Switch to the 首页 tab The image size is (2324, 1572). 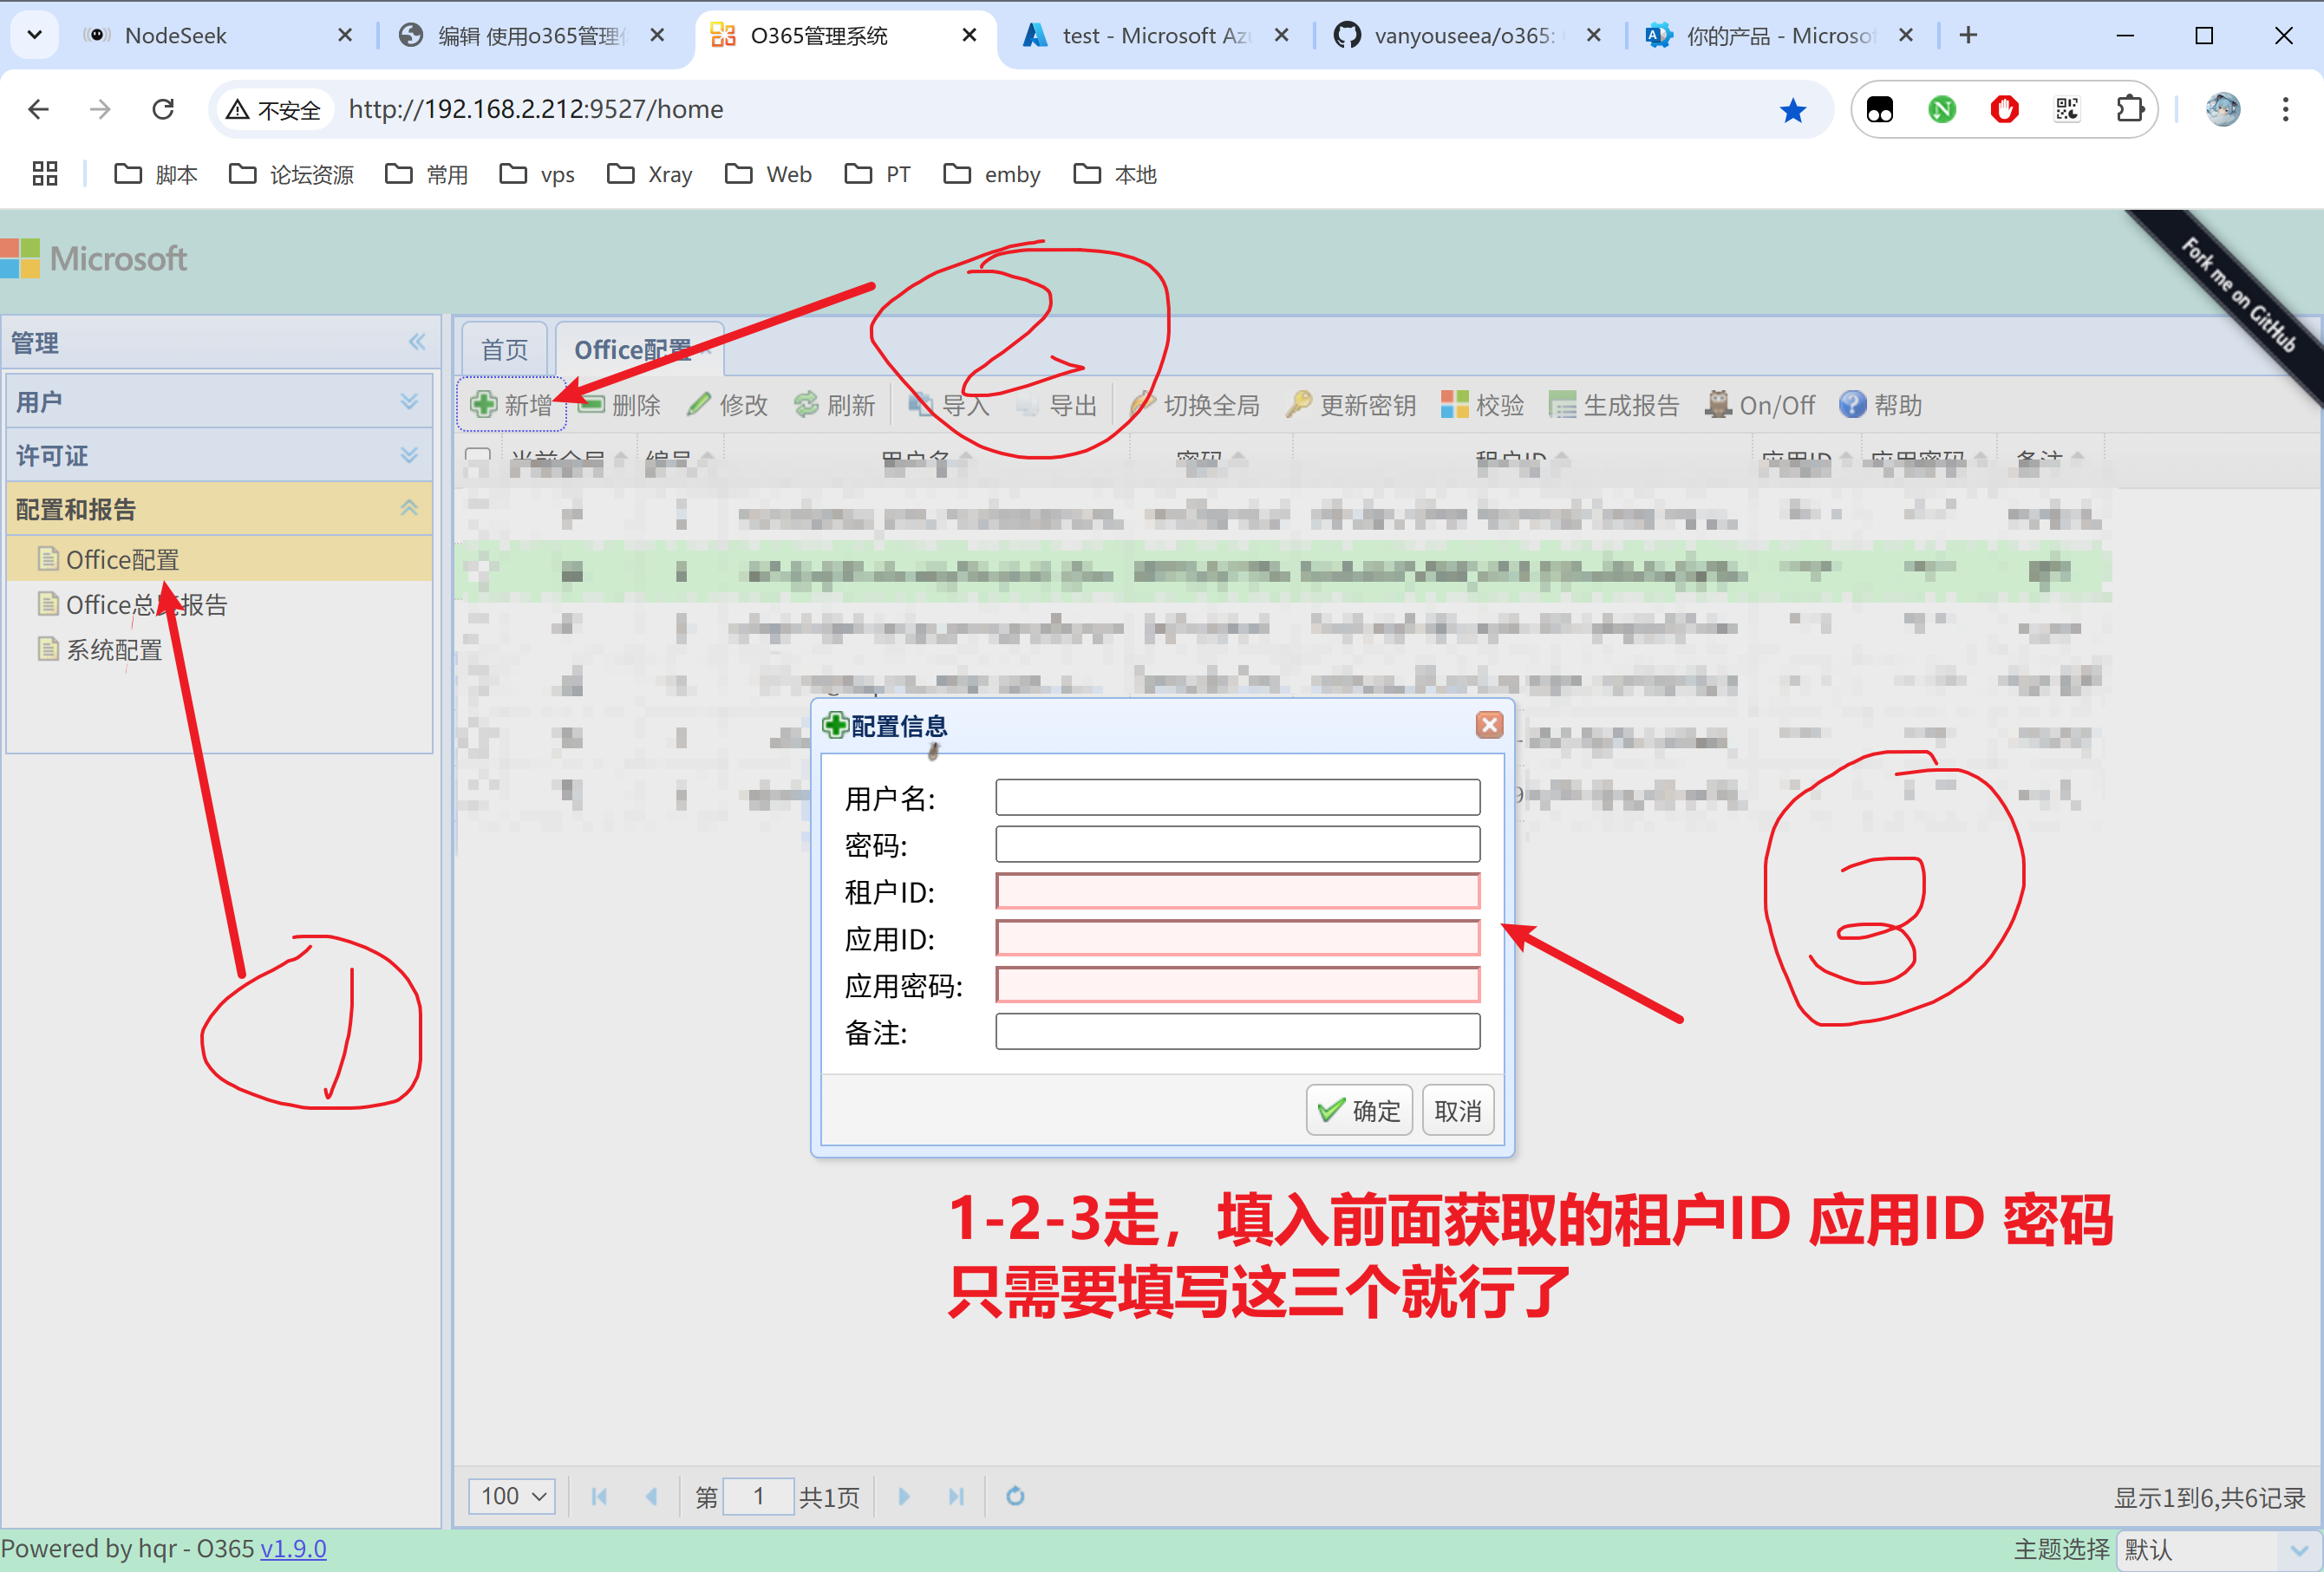(x=505, y=349)
